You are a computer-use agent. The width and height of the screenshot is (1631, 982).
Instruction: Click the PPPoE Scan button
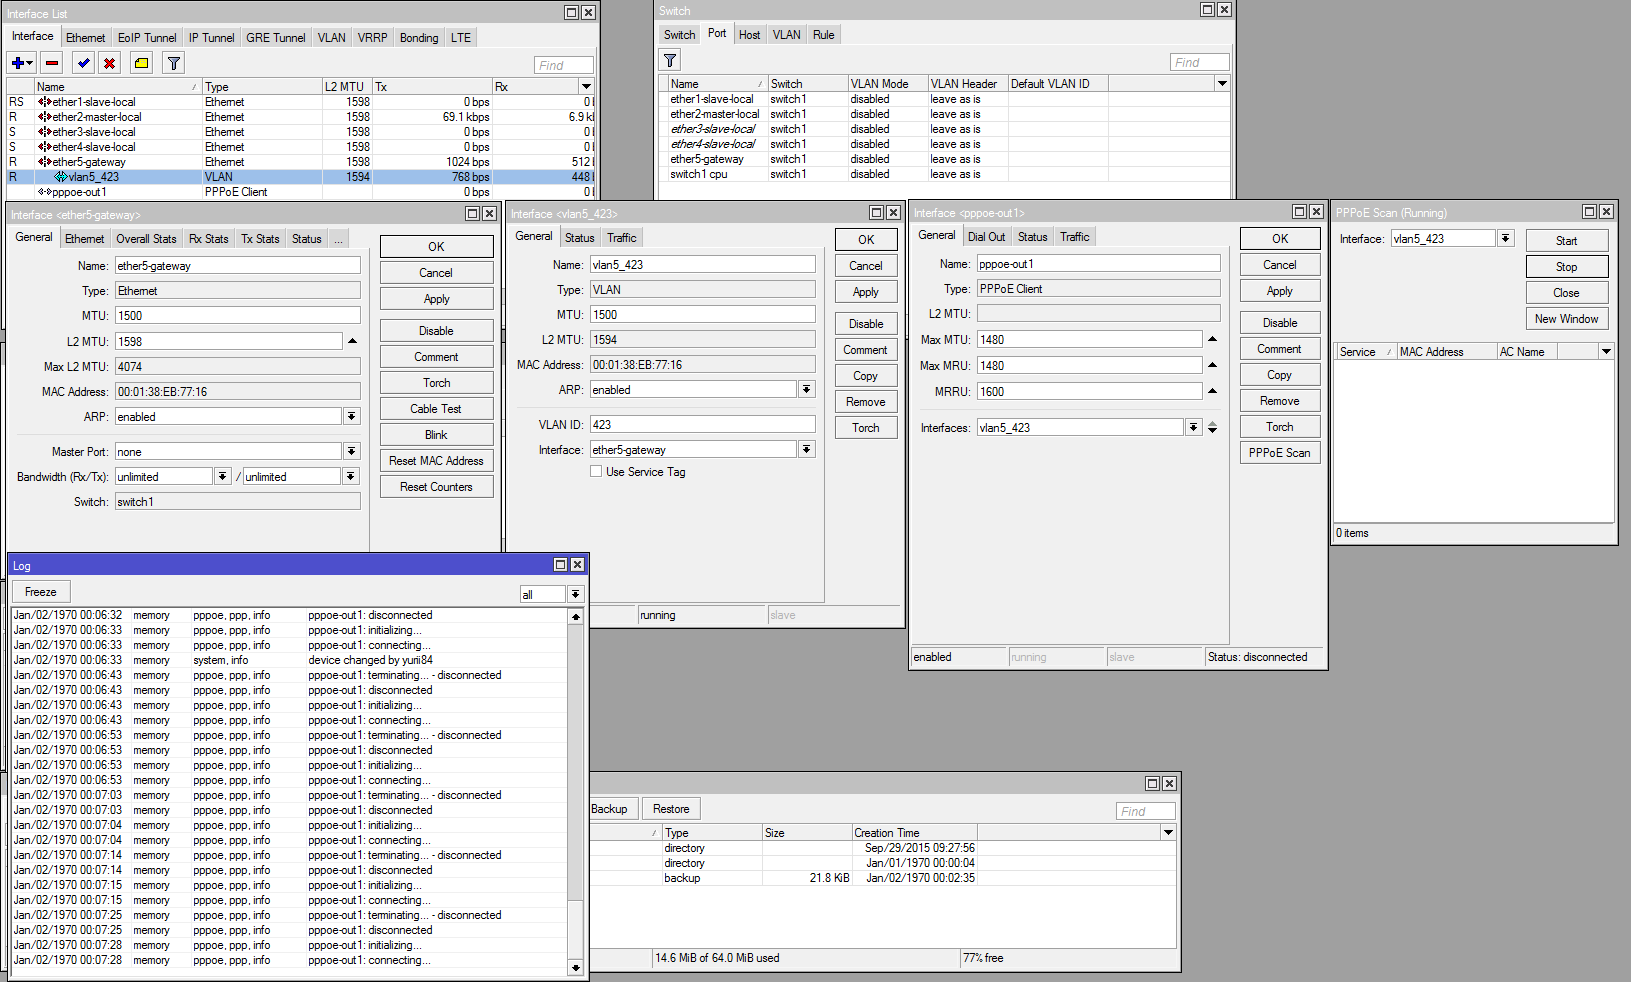[1279, 453]
